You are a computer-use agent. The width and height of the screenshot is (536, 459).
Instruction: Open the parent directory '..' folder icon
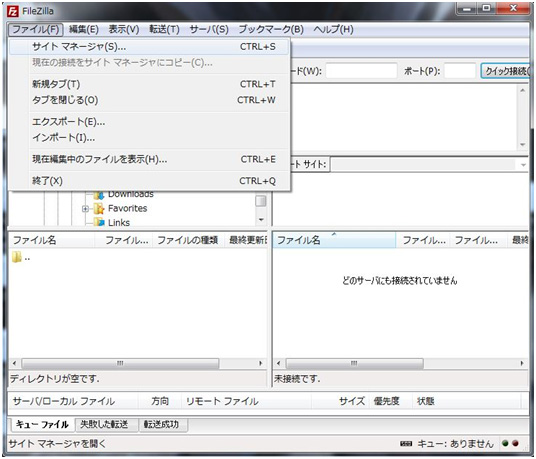pyautogui.click(x=16, y=257)
